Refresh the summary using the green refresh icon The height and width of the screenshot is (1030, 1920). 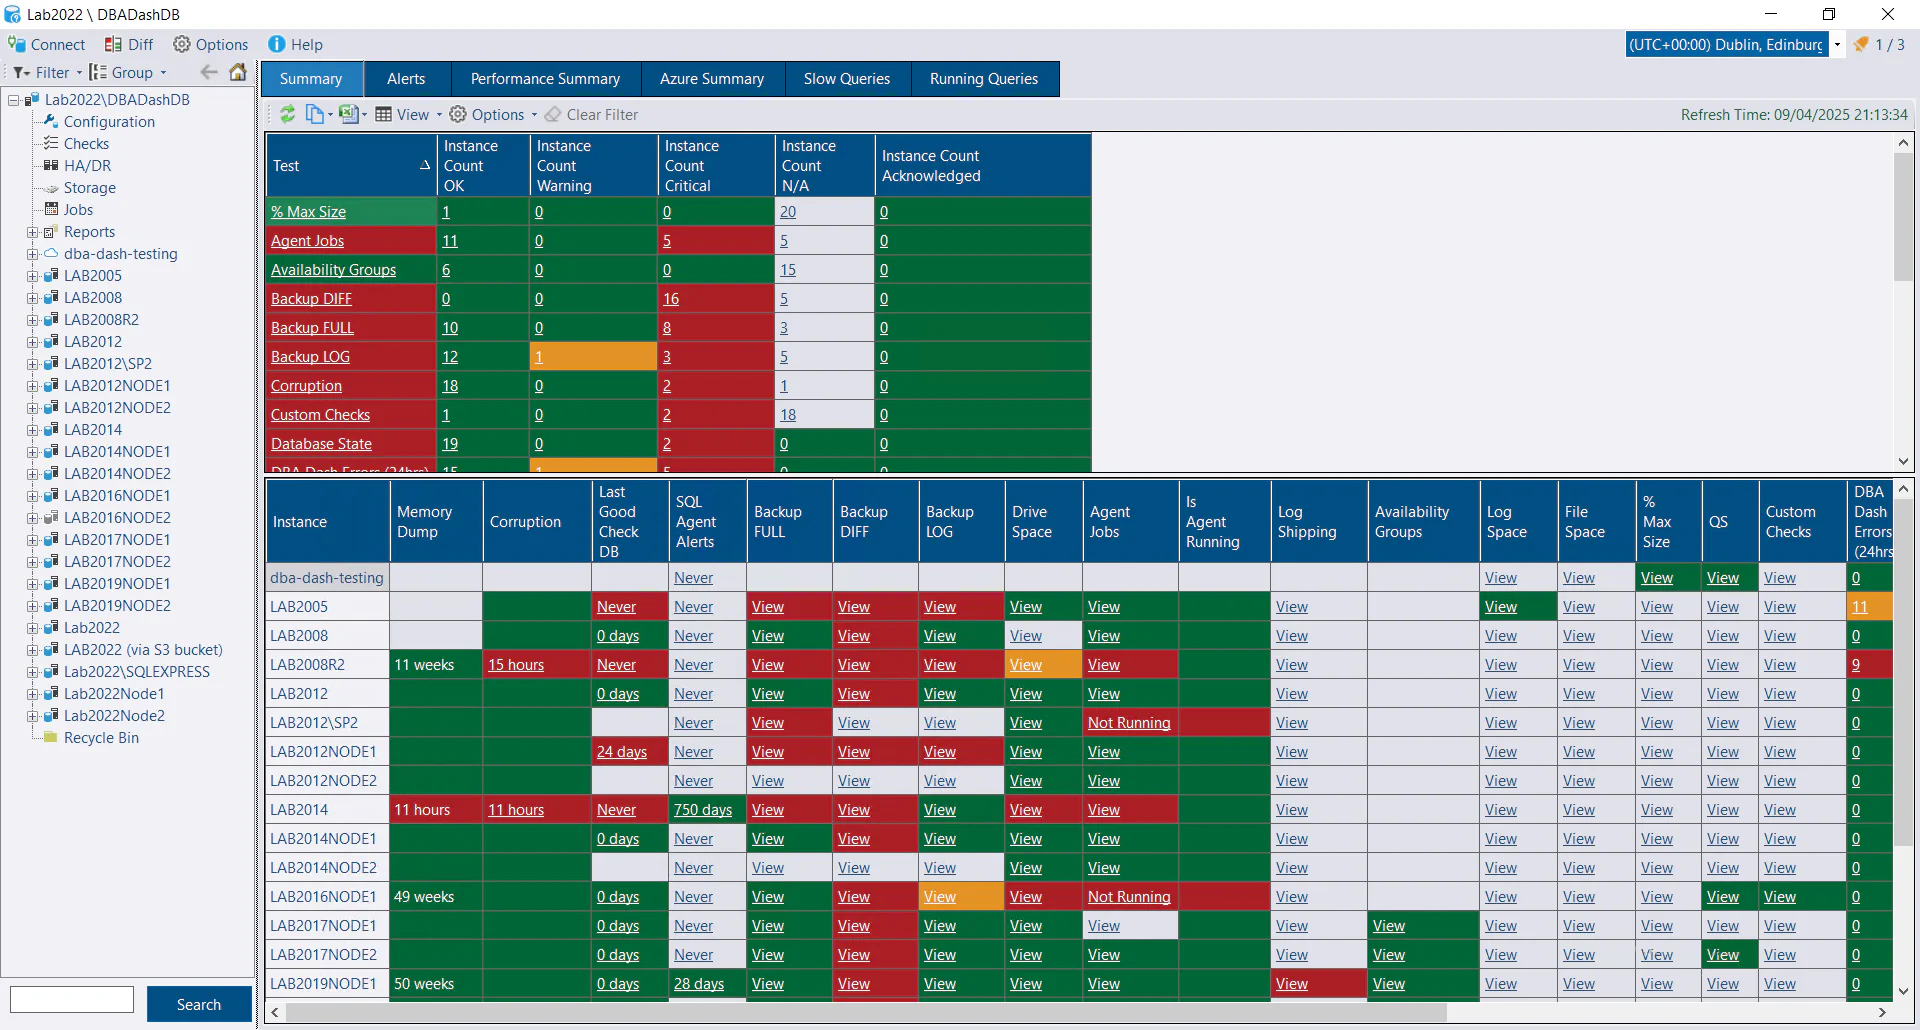tap(287, 114)
